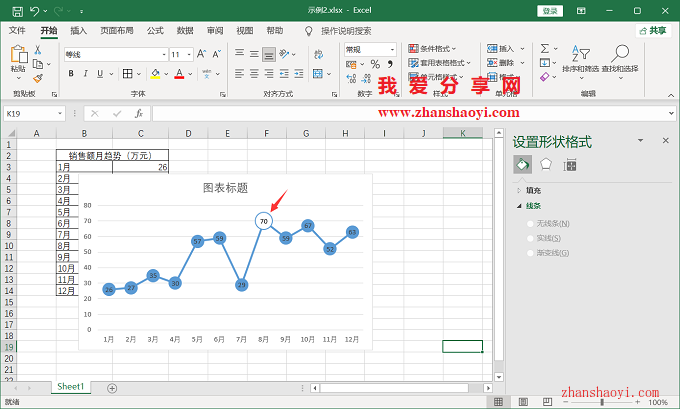Select the Solid line radio option
This screenshot has height=409, width=680.
point(530,238)
